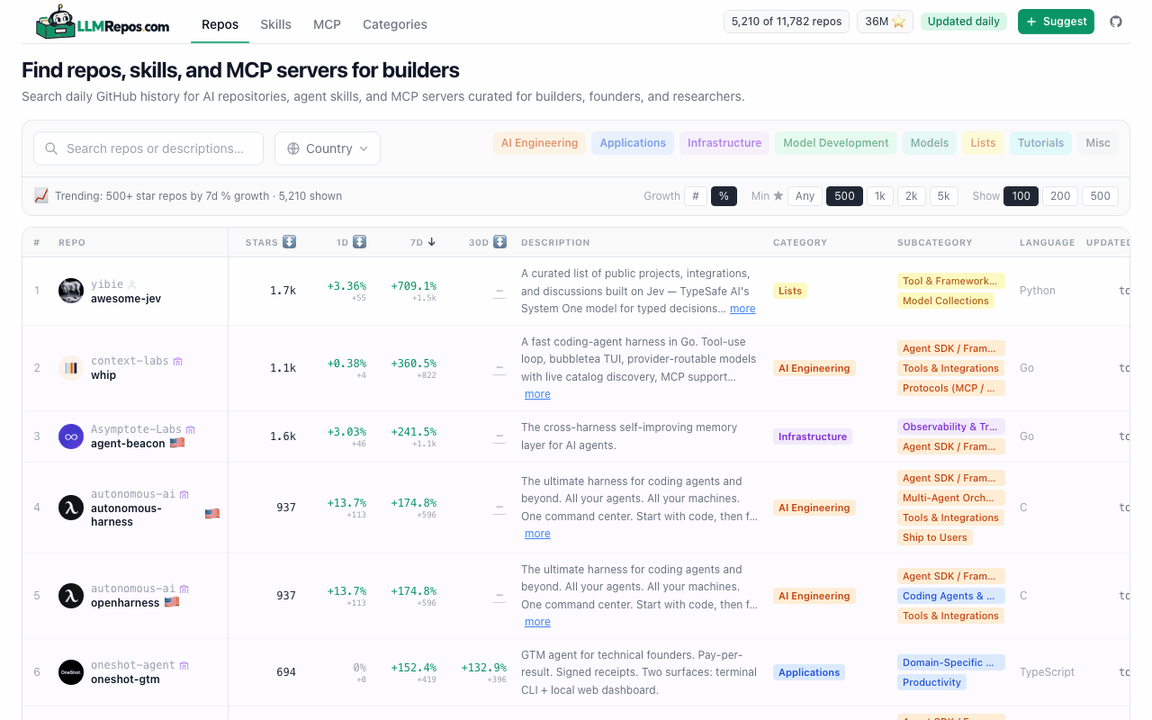1152x720 pixels.
Task: Open the Categories tab
Action: 395,24
